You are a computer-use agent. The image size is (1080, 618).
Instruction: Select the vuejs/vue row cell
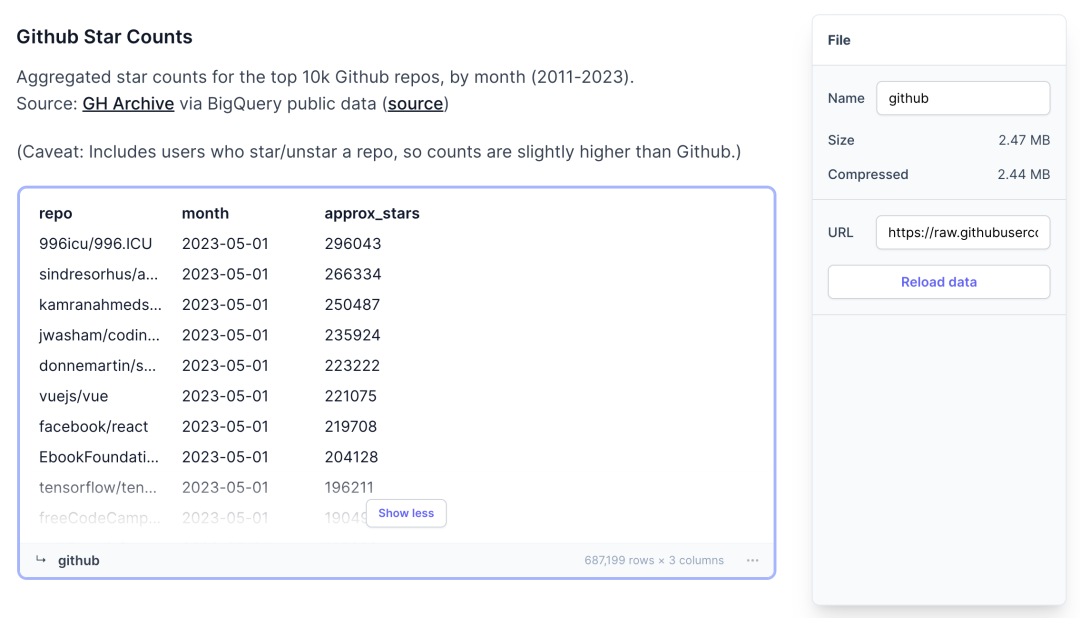pos(74,396)
